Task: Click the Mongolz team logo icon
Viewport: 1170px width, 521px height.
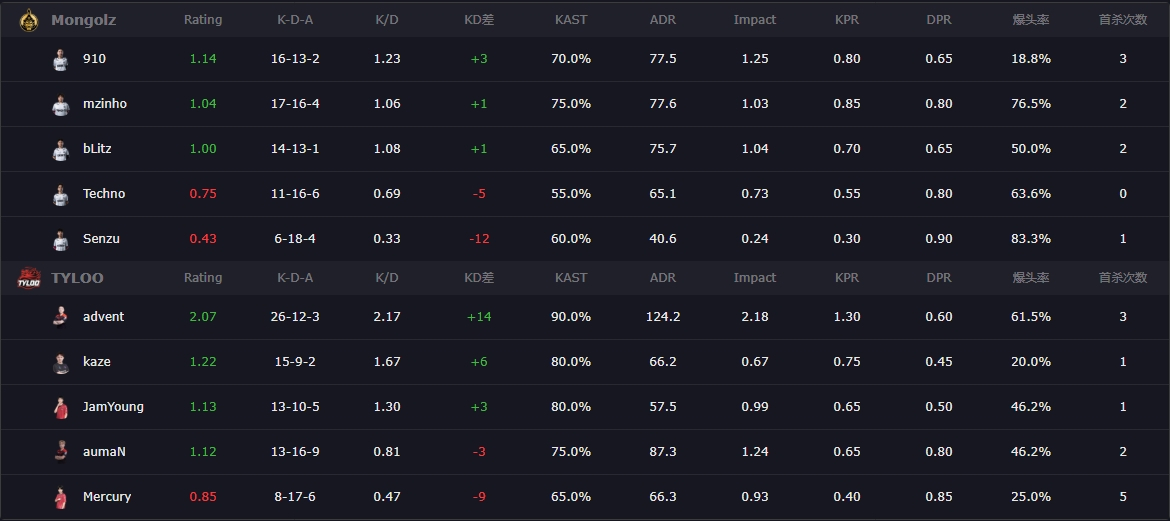Action: click(28, 19)
